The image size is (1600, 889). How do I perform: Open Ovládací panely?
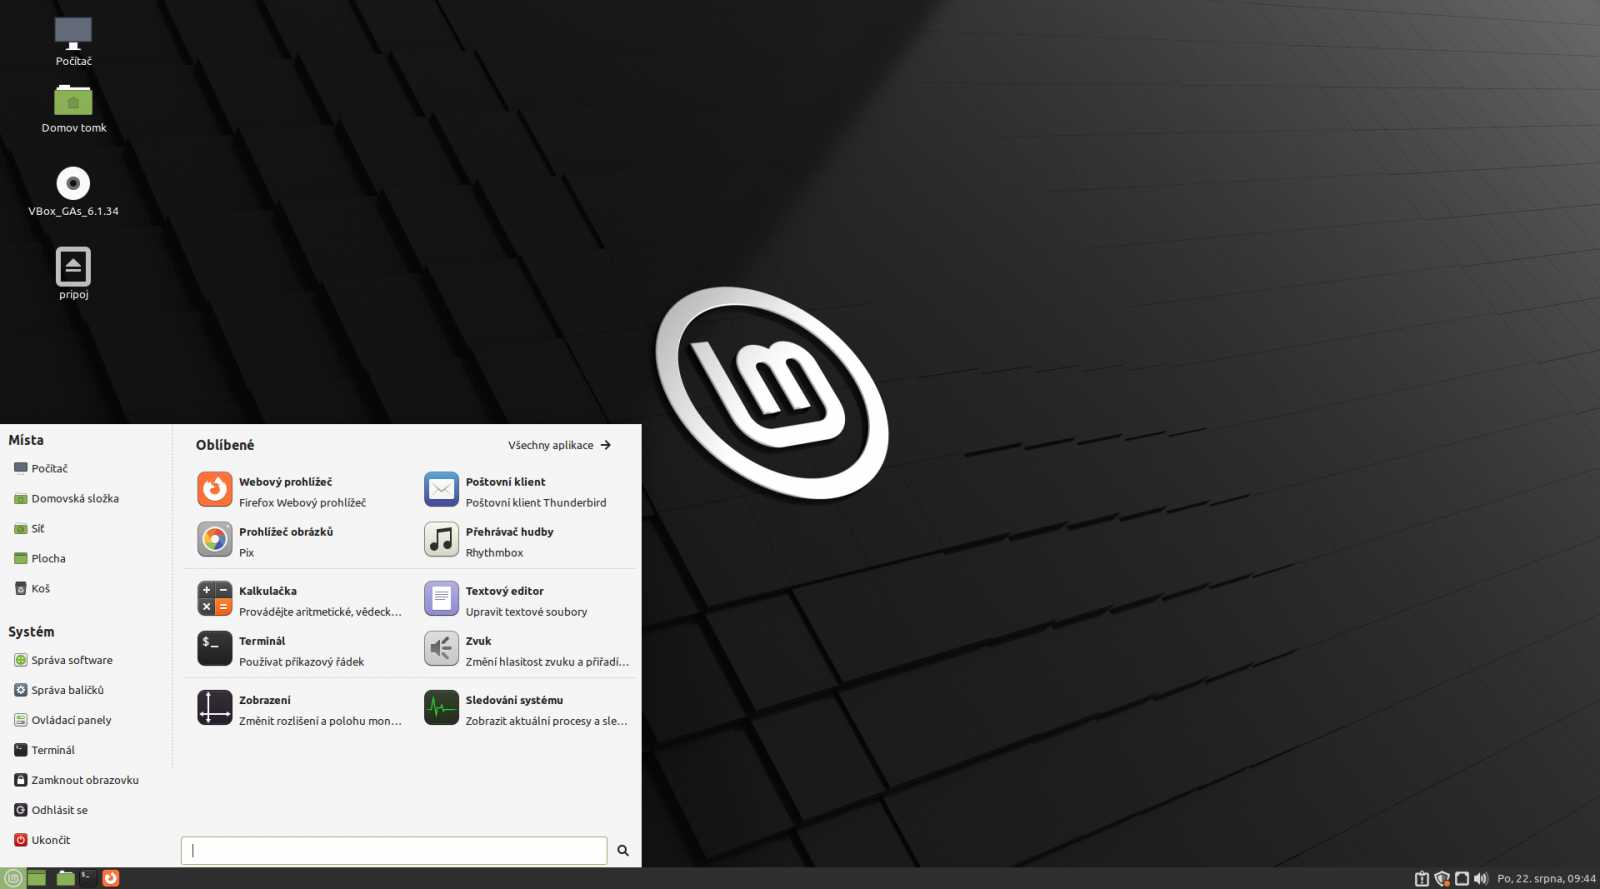[x=63, y=720]
